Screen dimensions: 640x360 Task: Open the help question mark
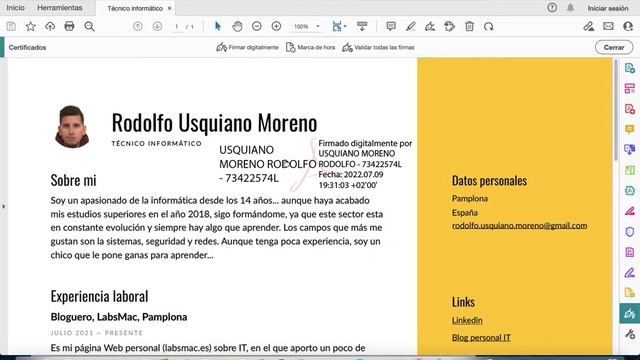coord(552,8)
